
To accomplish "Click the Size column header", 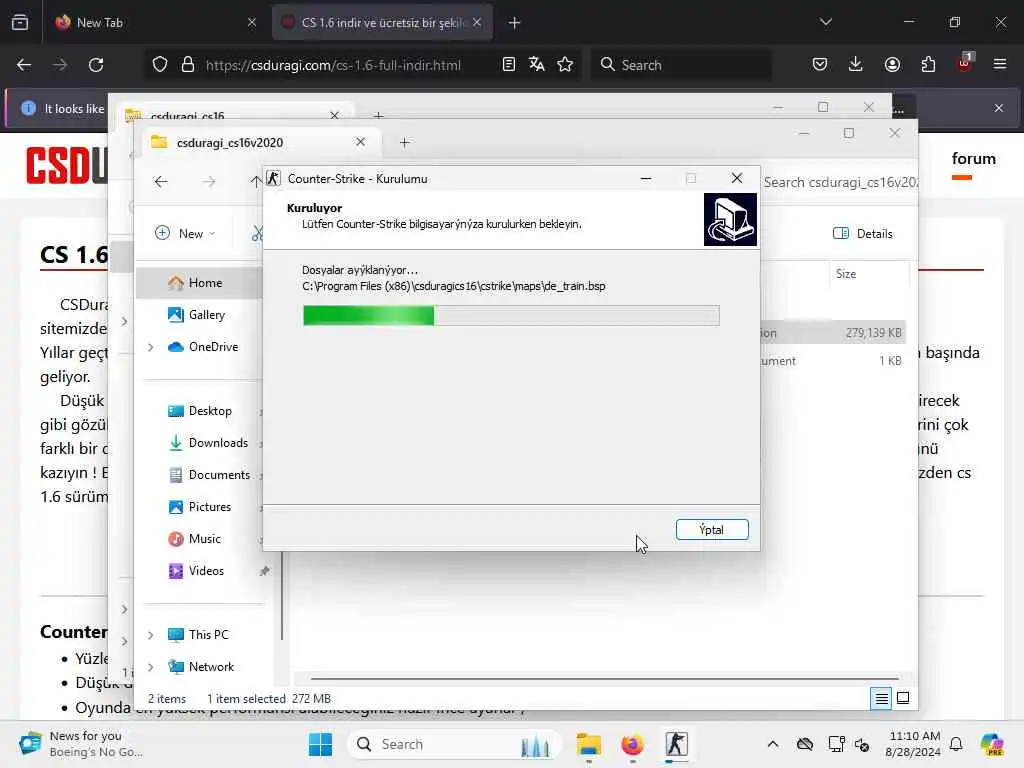I will [x=846, y=274].
